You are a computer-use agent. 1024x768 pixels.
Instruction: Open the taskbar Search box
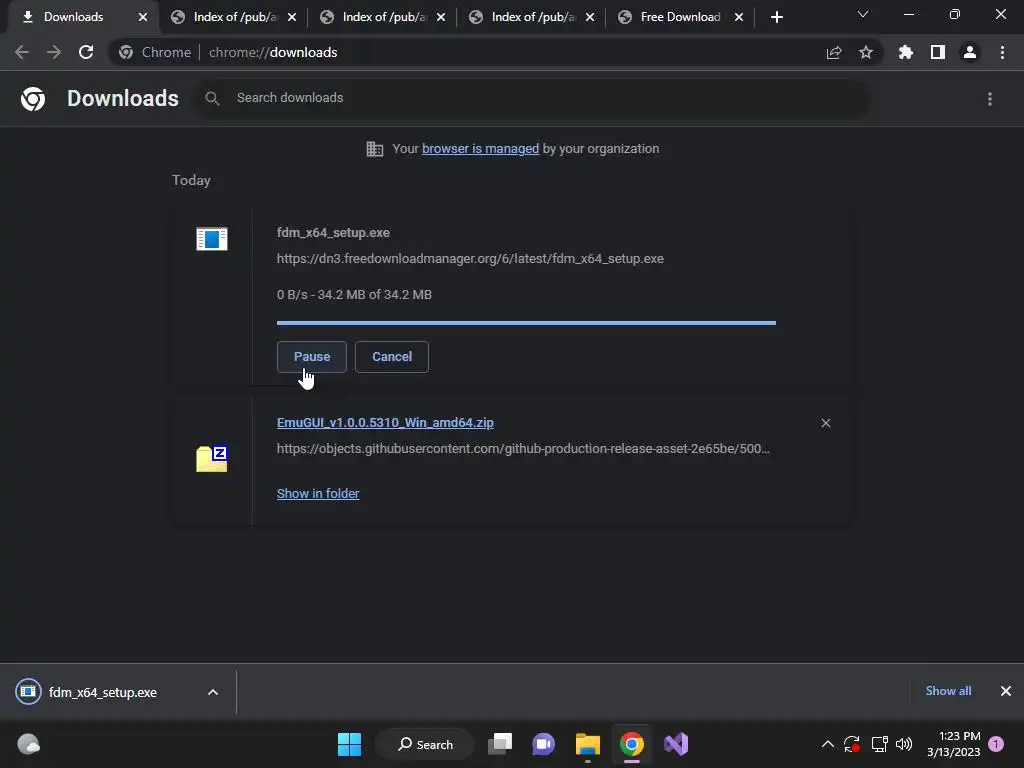coord(426,744)
